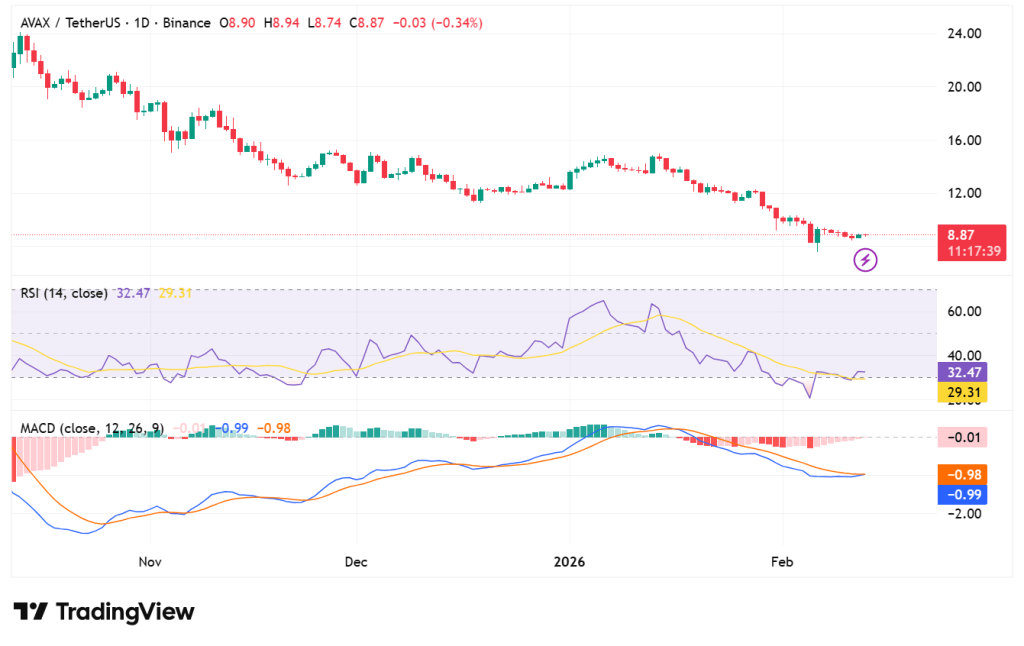Click the 11:17:39 countdown timer

(x=974, y=251)
